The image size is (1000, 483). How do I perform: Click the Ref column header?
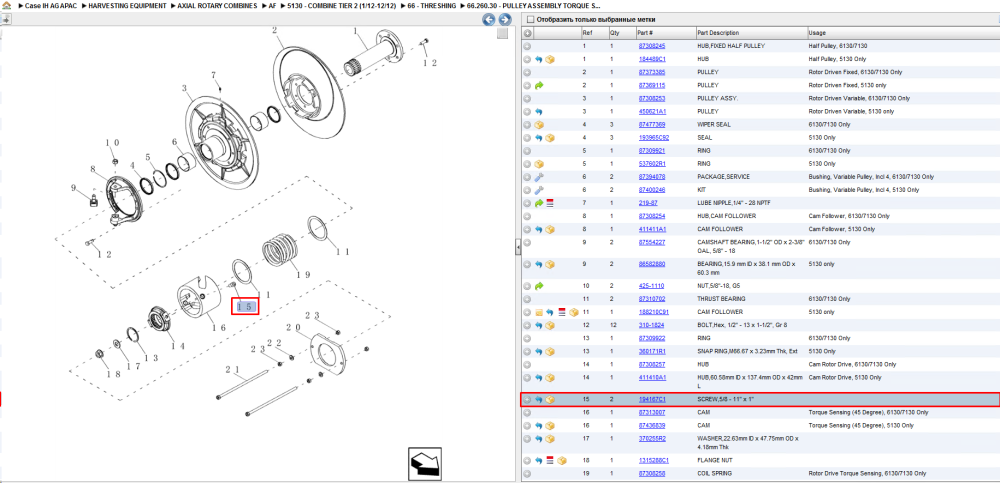click(x=594, y=33)
